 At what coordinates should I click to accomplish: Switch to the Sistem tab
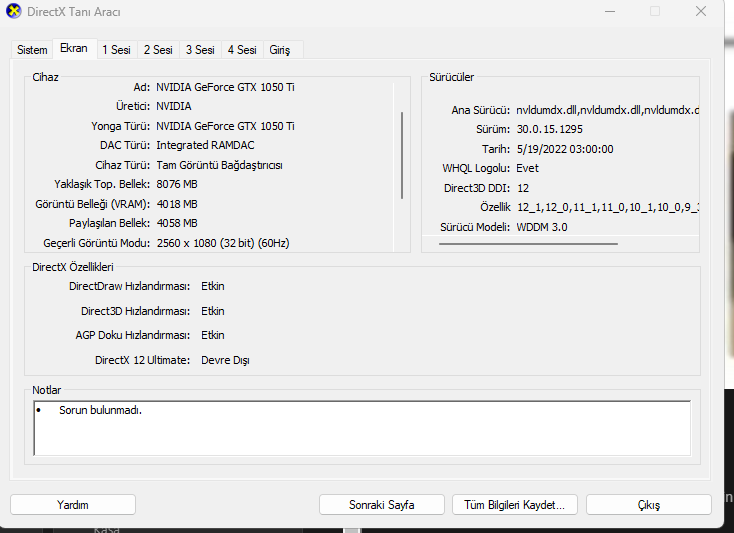(x=32, y=50)
